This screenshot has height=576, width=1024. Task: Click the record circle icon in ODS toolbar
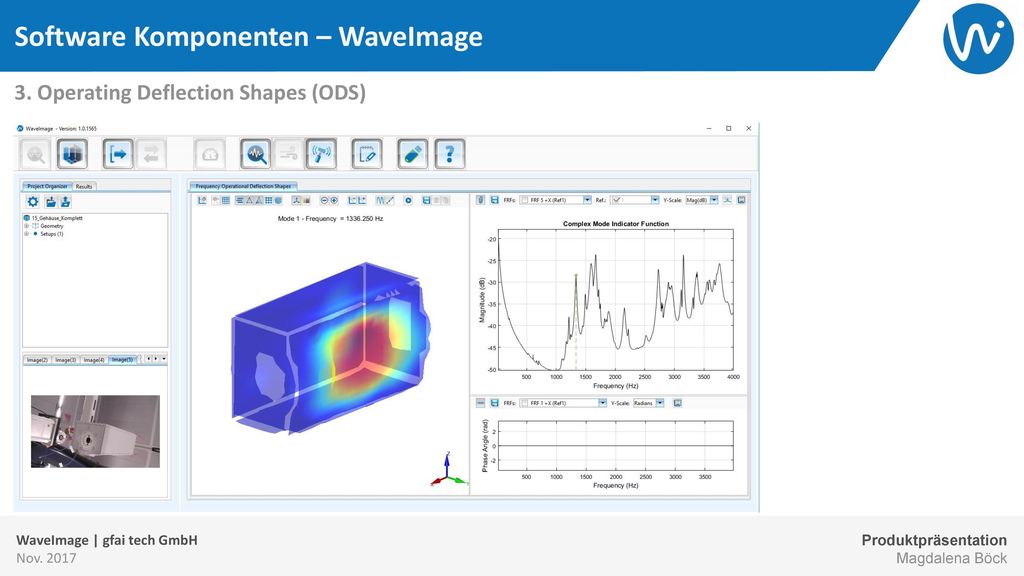[408, 200]
